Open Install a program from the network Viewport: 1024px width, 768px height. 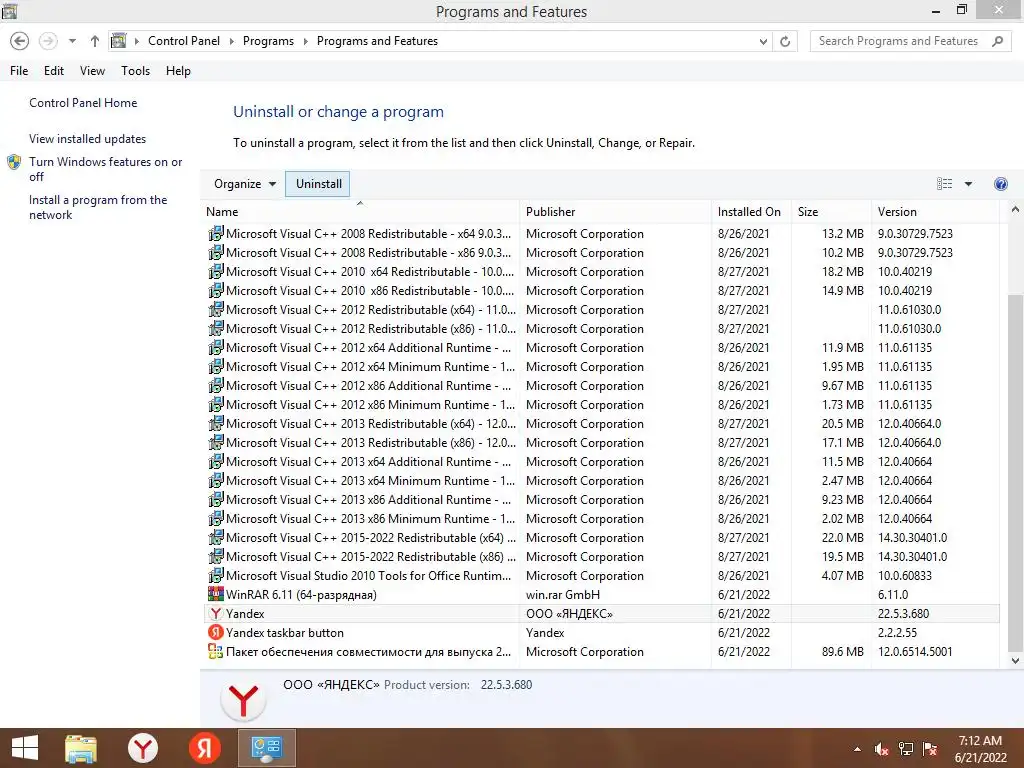98,207
